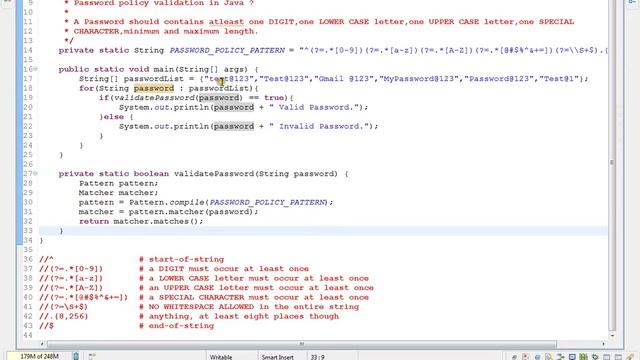The width and height of the screenshot is (640, 360).
Task: Click the Smart Insert status entry
Action: pos(278,357)
